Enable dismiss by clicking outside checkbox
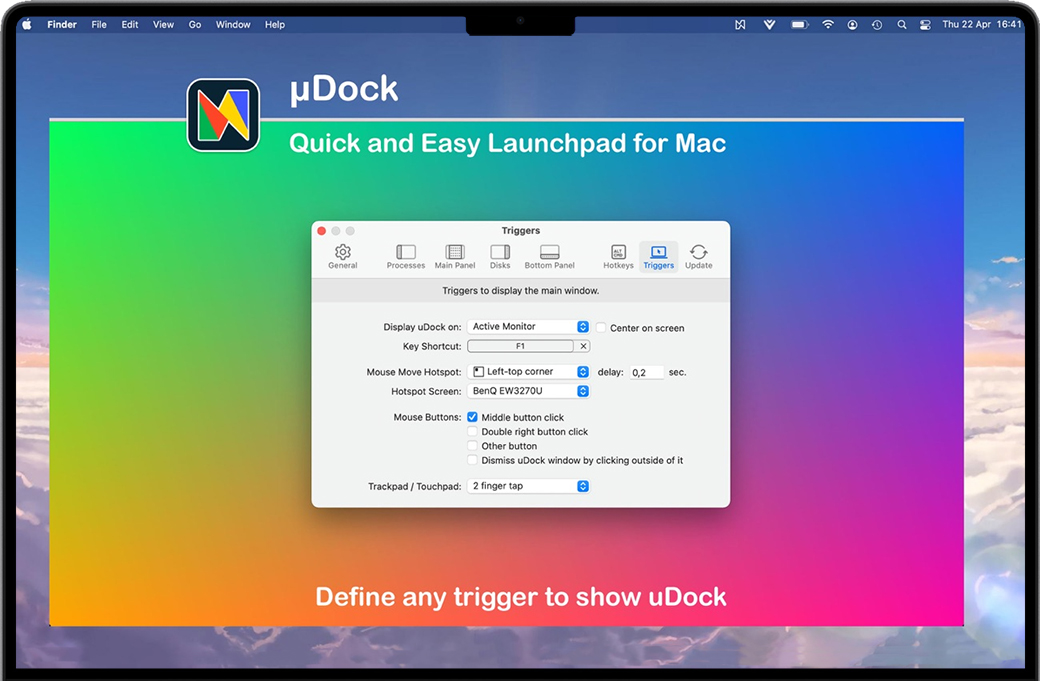The height and width of the screenshot is (681, 1040). tap(472, 460)
